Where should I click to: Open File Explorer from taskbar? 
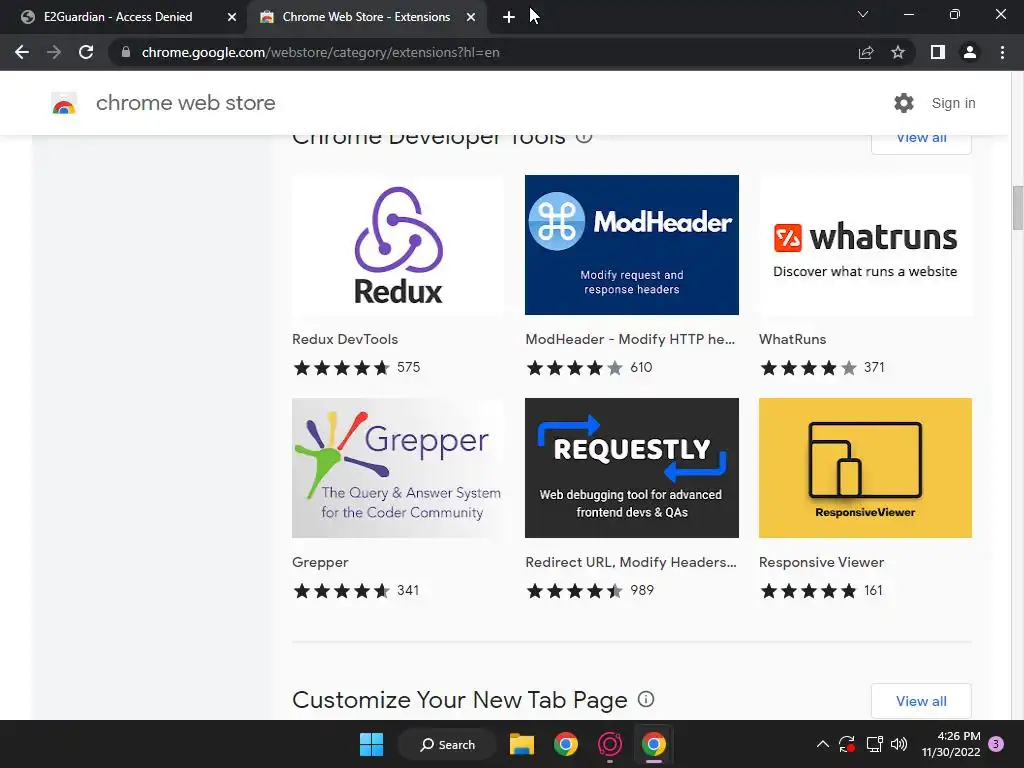click(522, 744)
